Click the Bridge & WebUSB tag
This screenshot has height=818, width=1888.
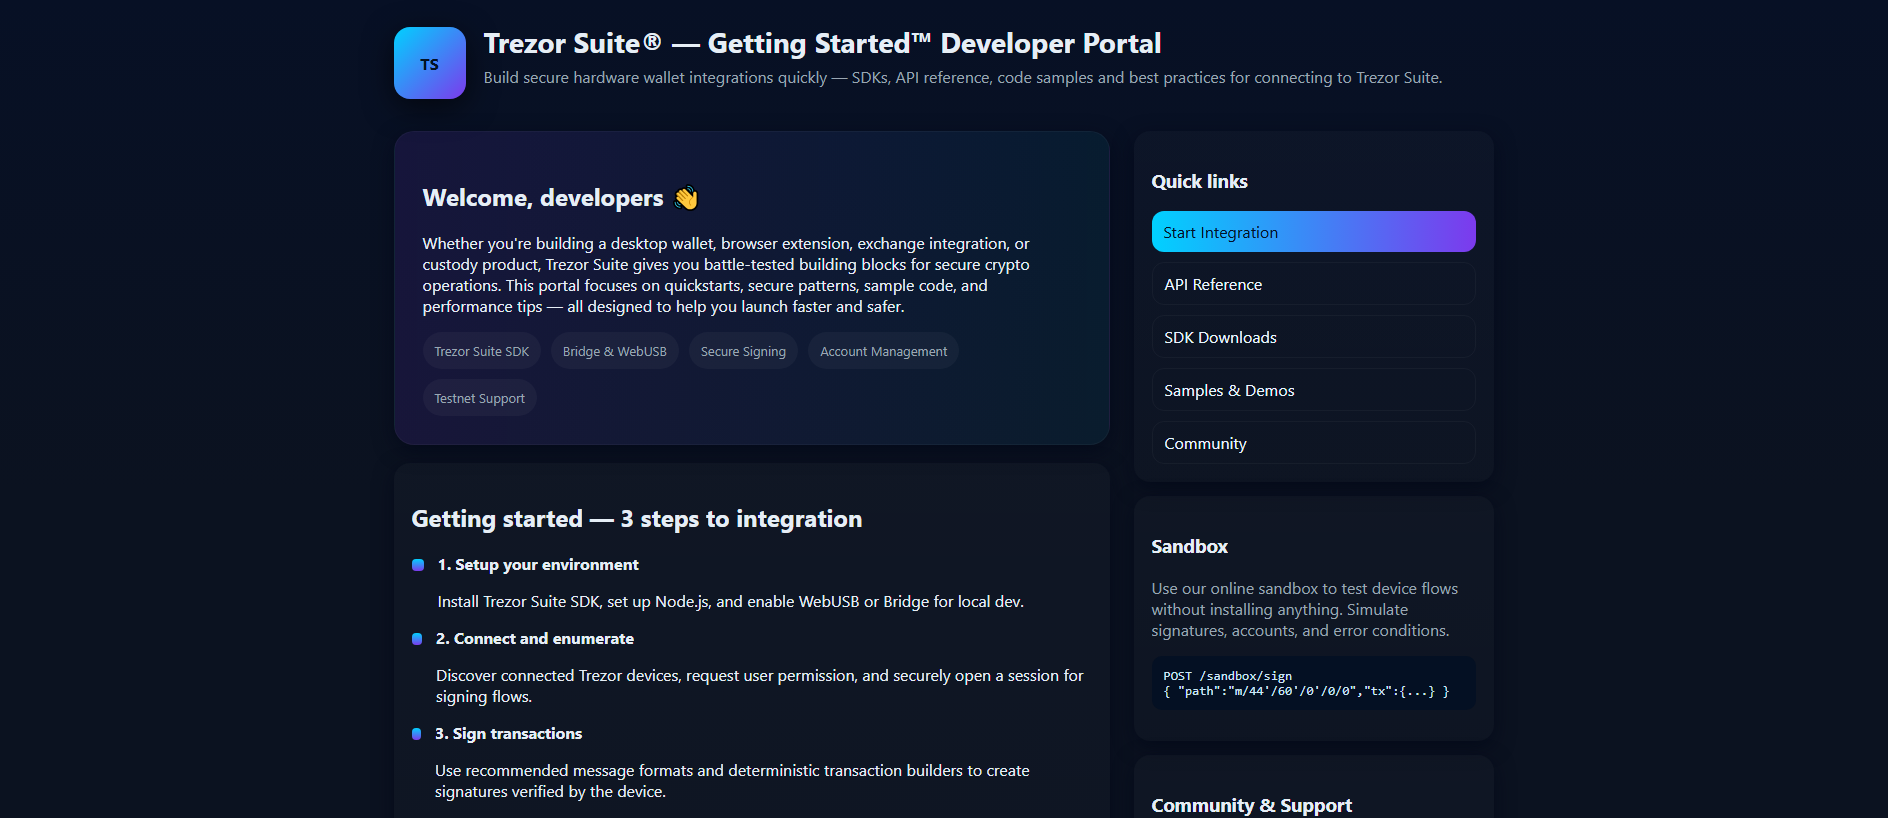[x=615, y=351]
